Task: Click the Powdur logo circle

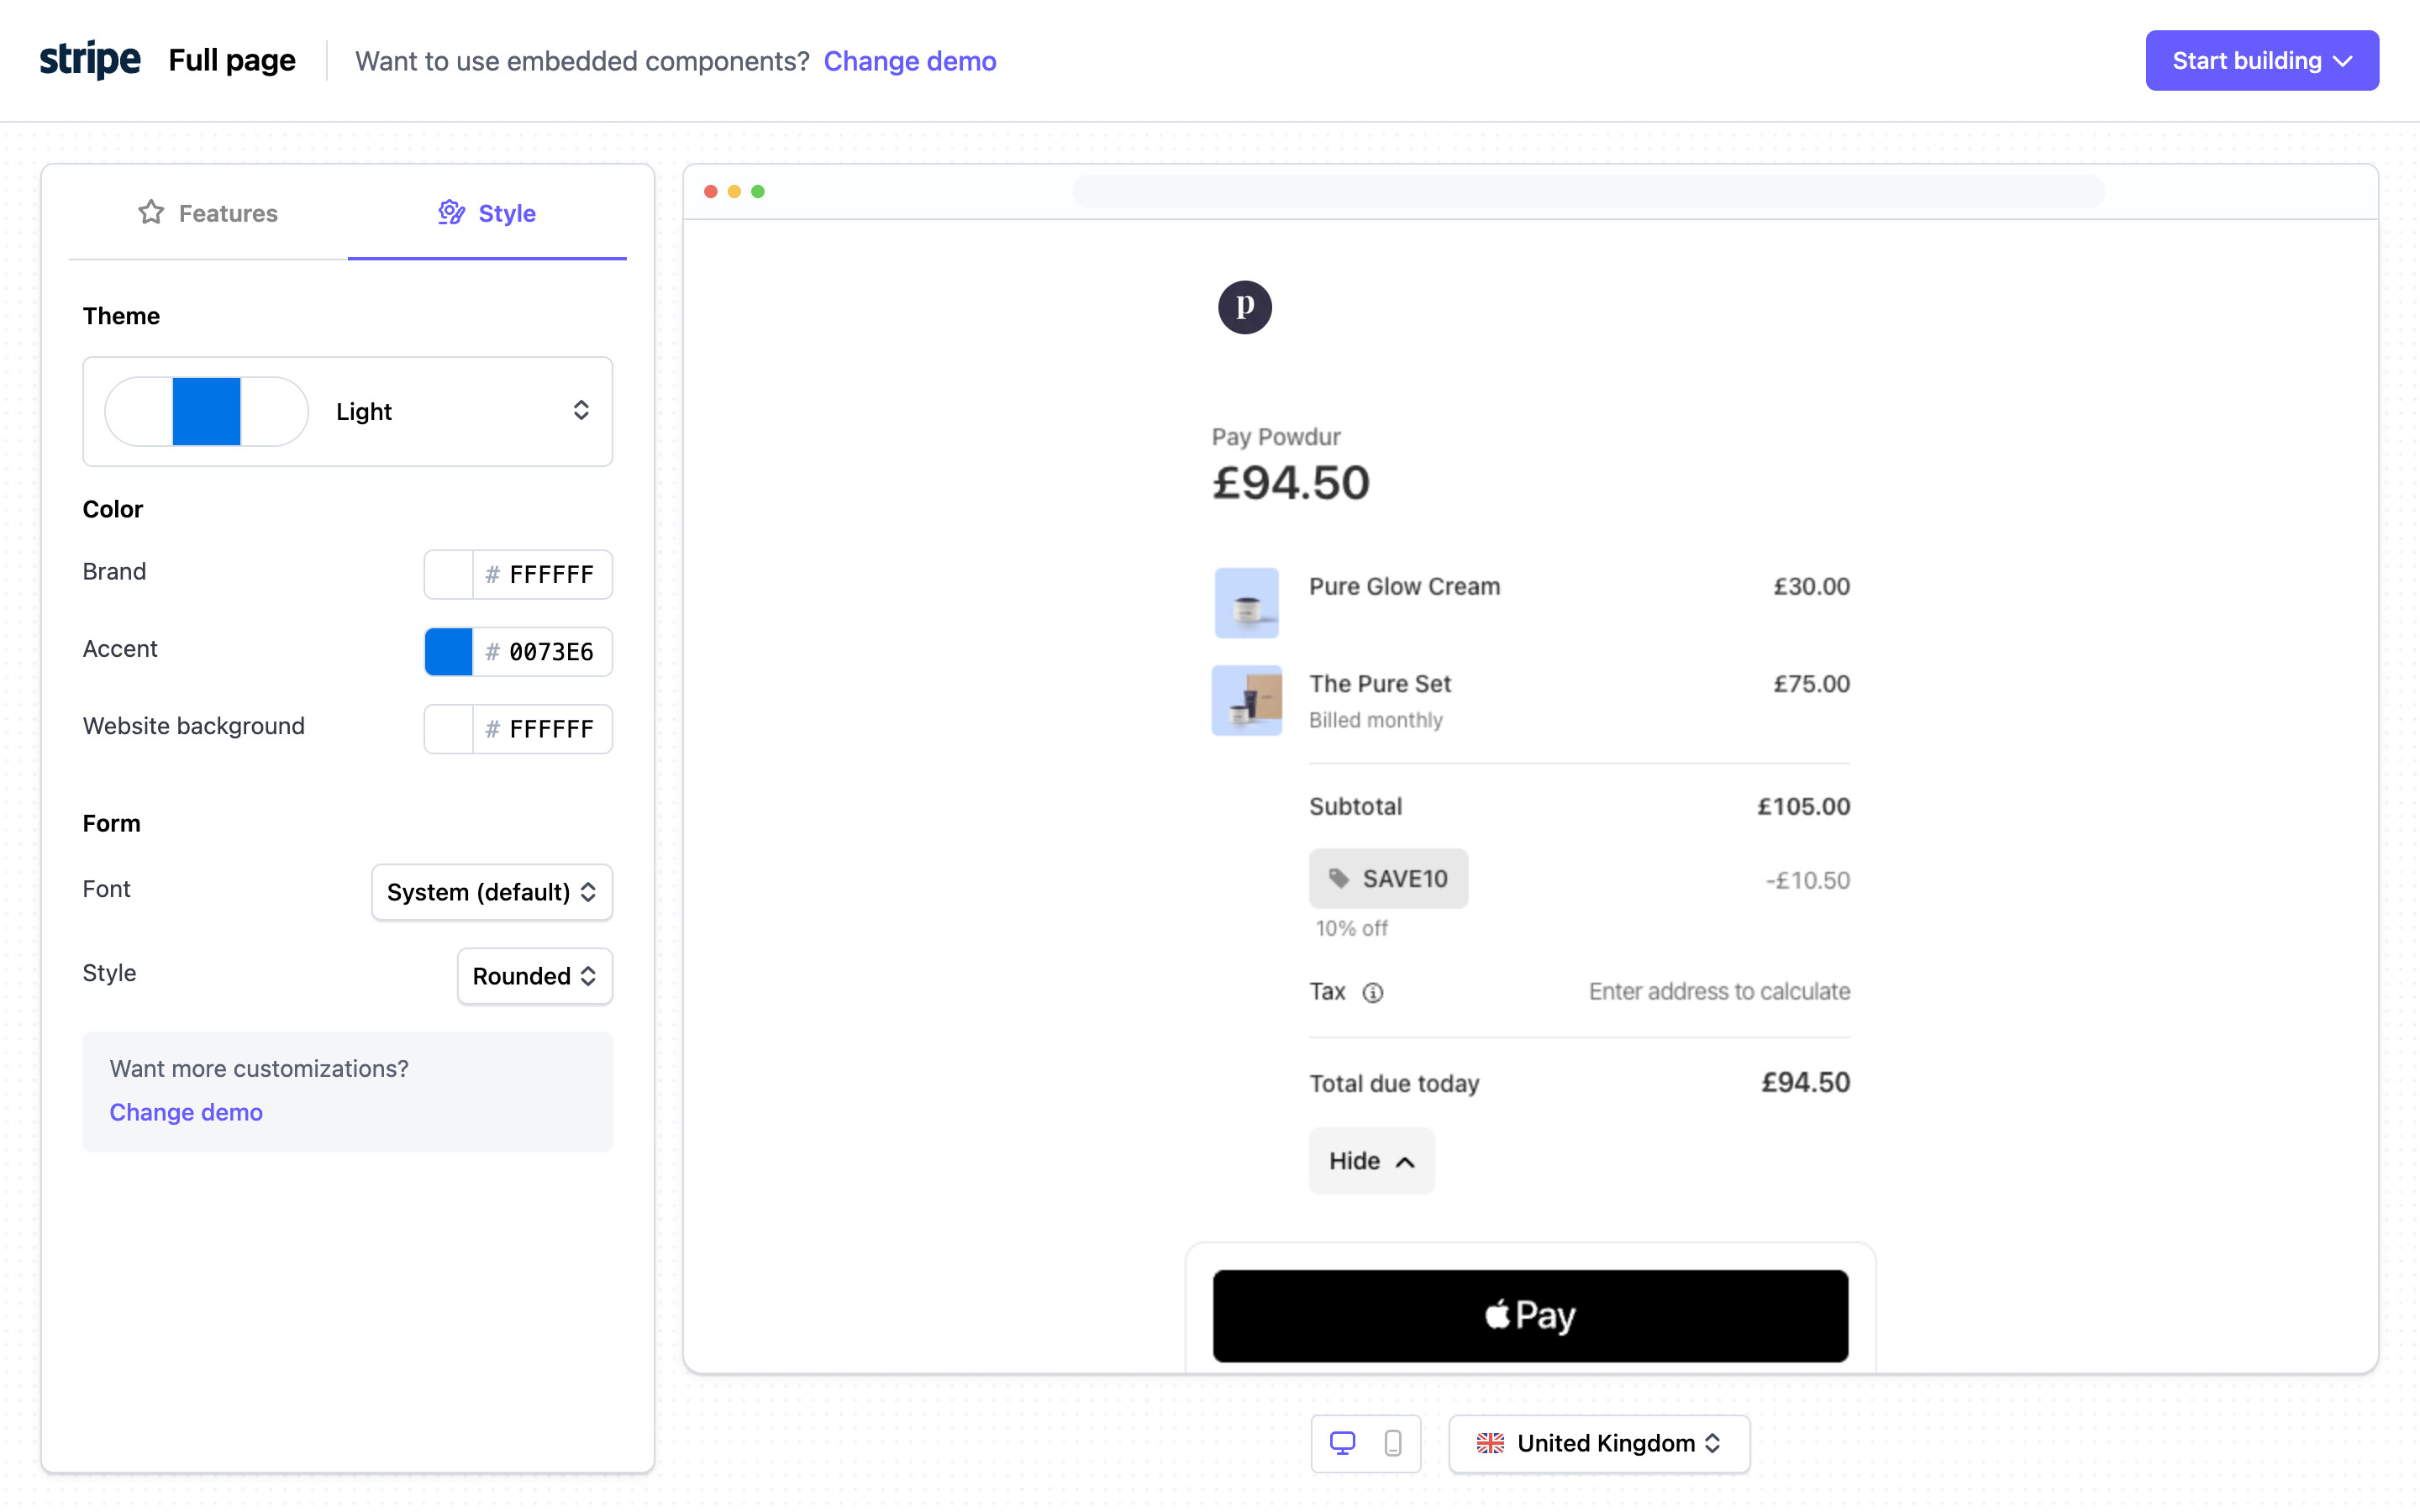Action: [x=1244, y=307]
